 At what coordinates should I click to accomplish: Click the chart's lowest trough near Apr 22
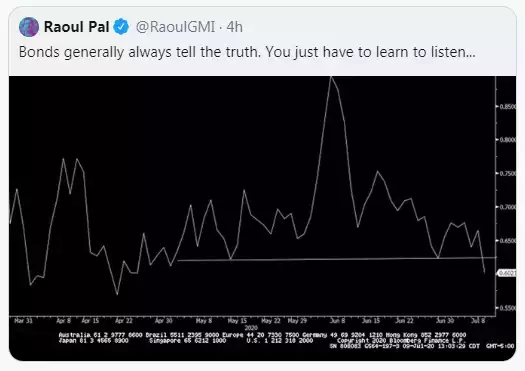coord(117,294)
